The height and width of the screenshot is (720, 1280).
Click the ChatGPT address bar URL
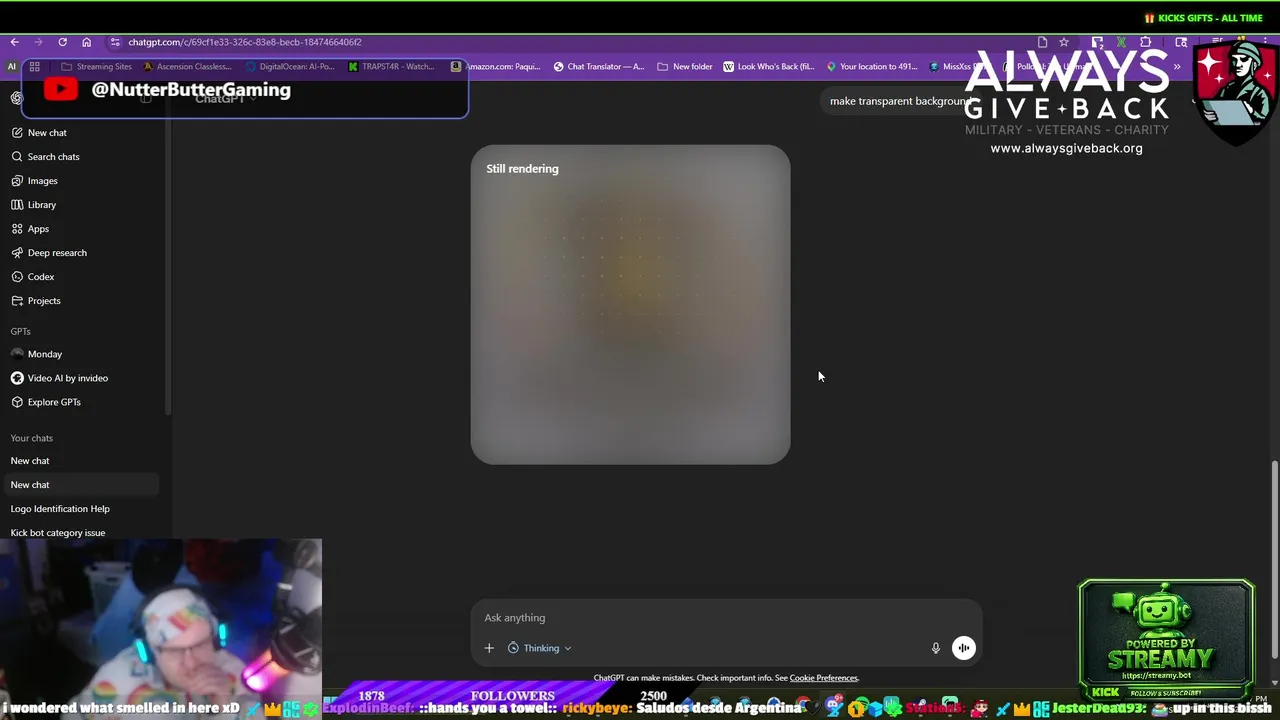click(x=245, y=42)
